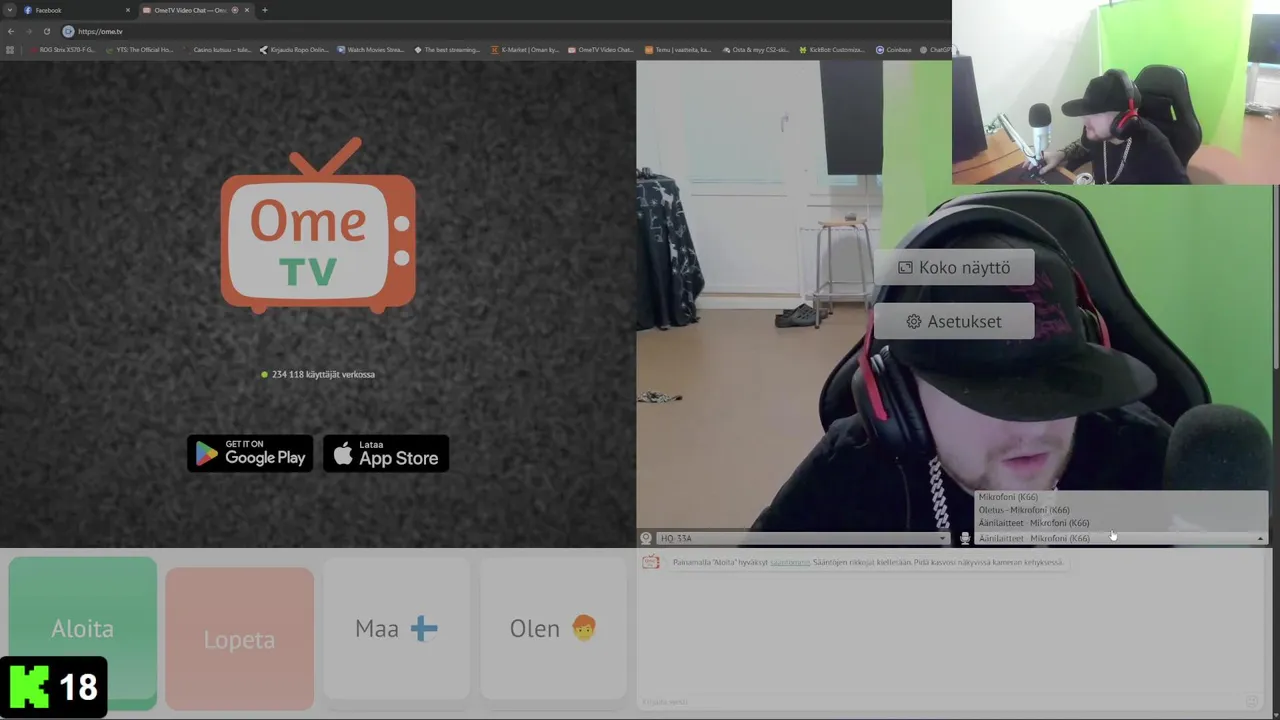Open the emoji picker in chat box
This screenshot has height=720, width=1280.
click(1251, 702)
